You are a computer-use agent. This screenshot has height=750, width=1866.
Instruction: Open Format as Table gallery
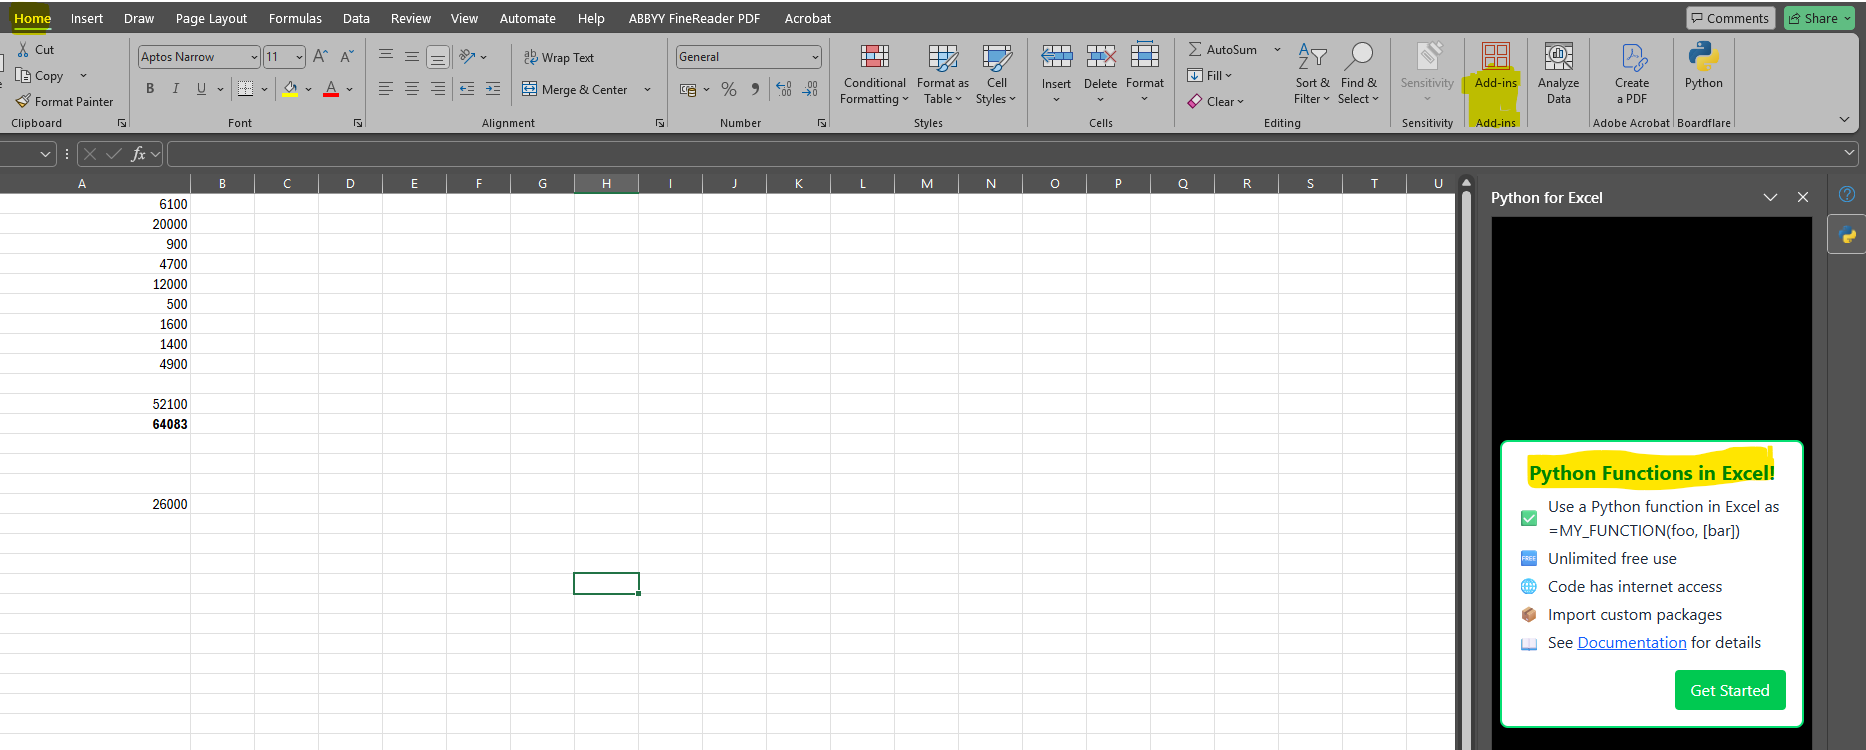click(x=942, y=74)
